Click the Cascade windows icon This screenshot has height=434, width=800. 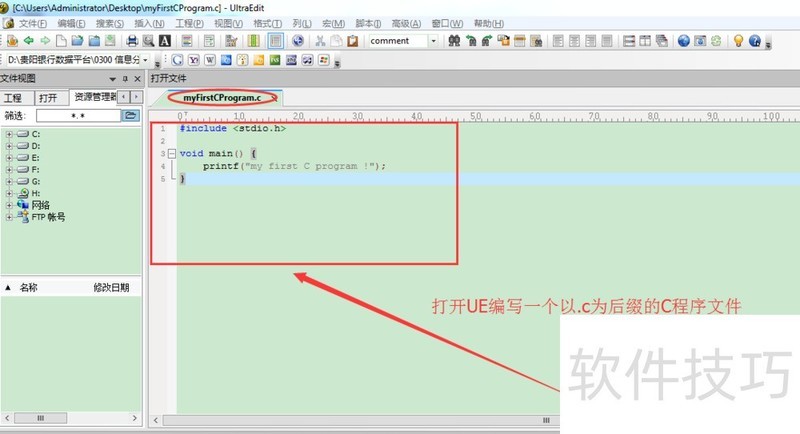[662, 41]
